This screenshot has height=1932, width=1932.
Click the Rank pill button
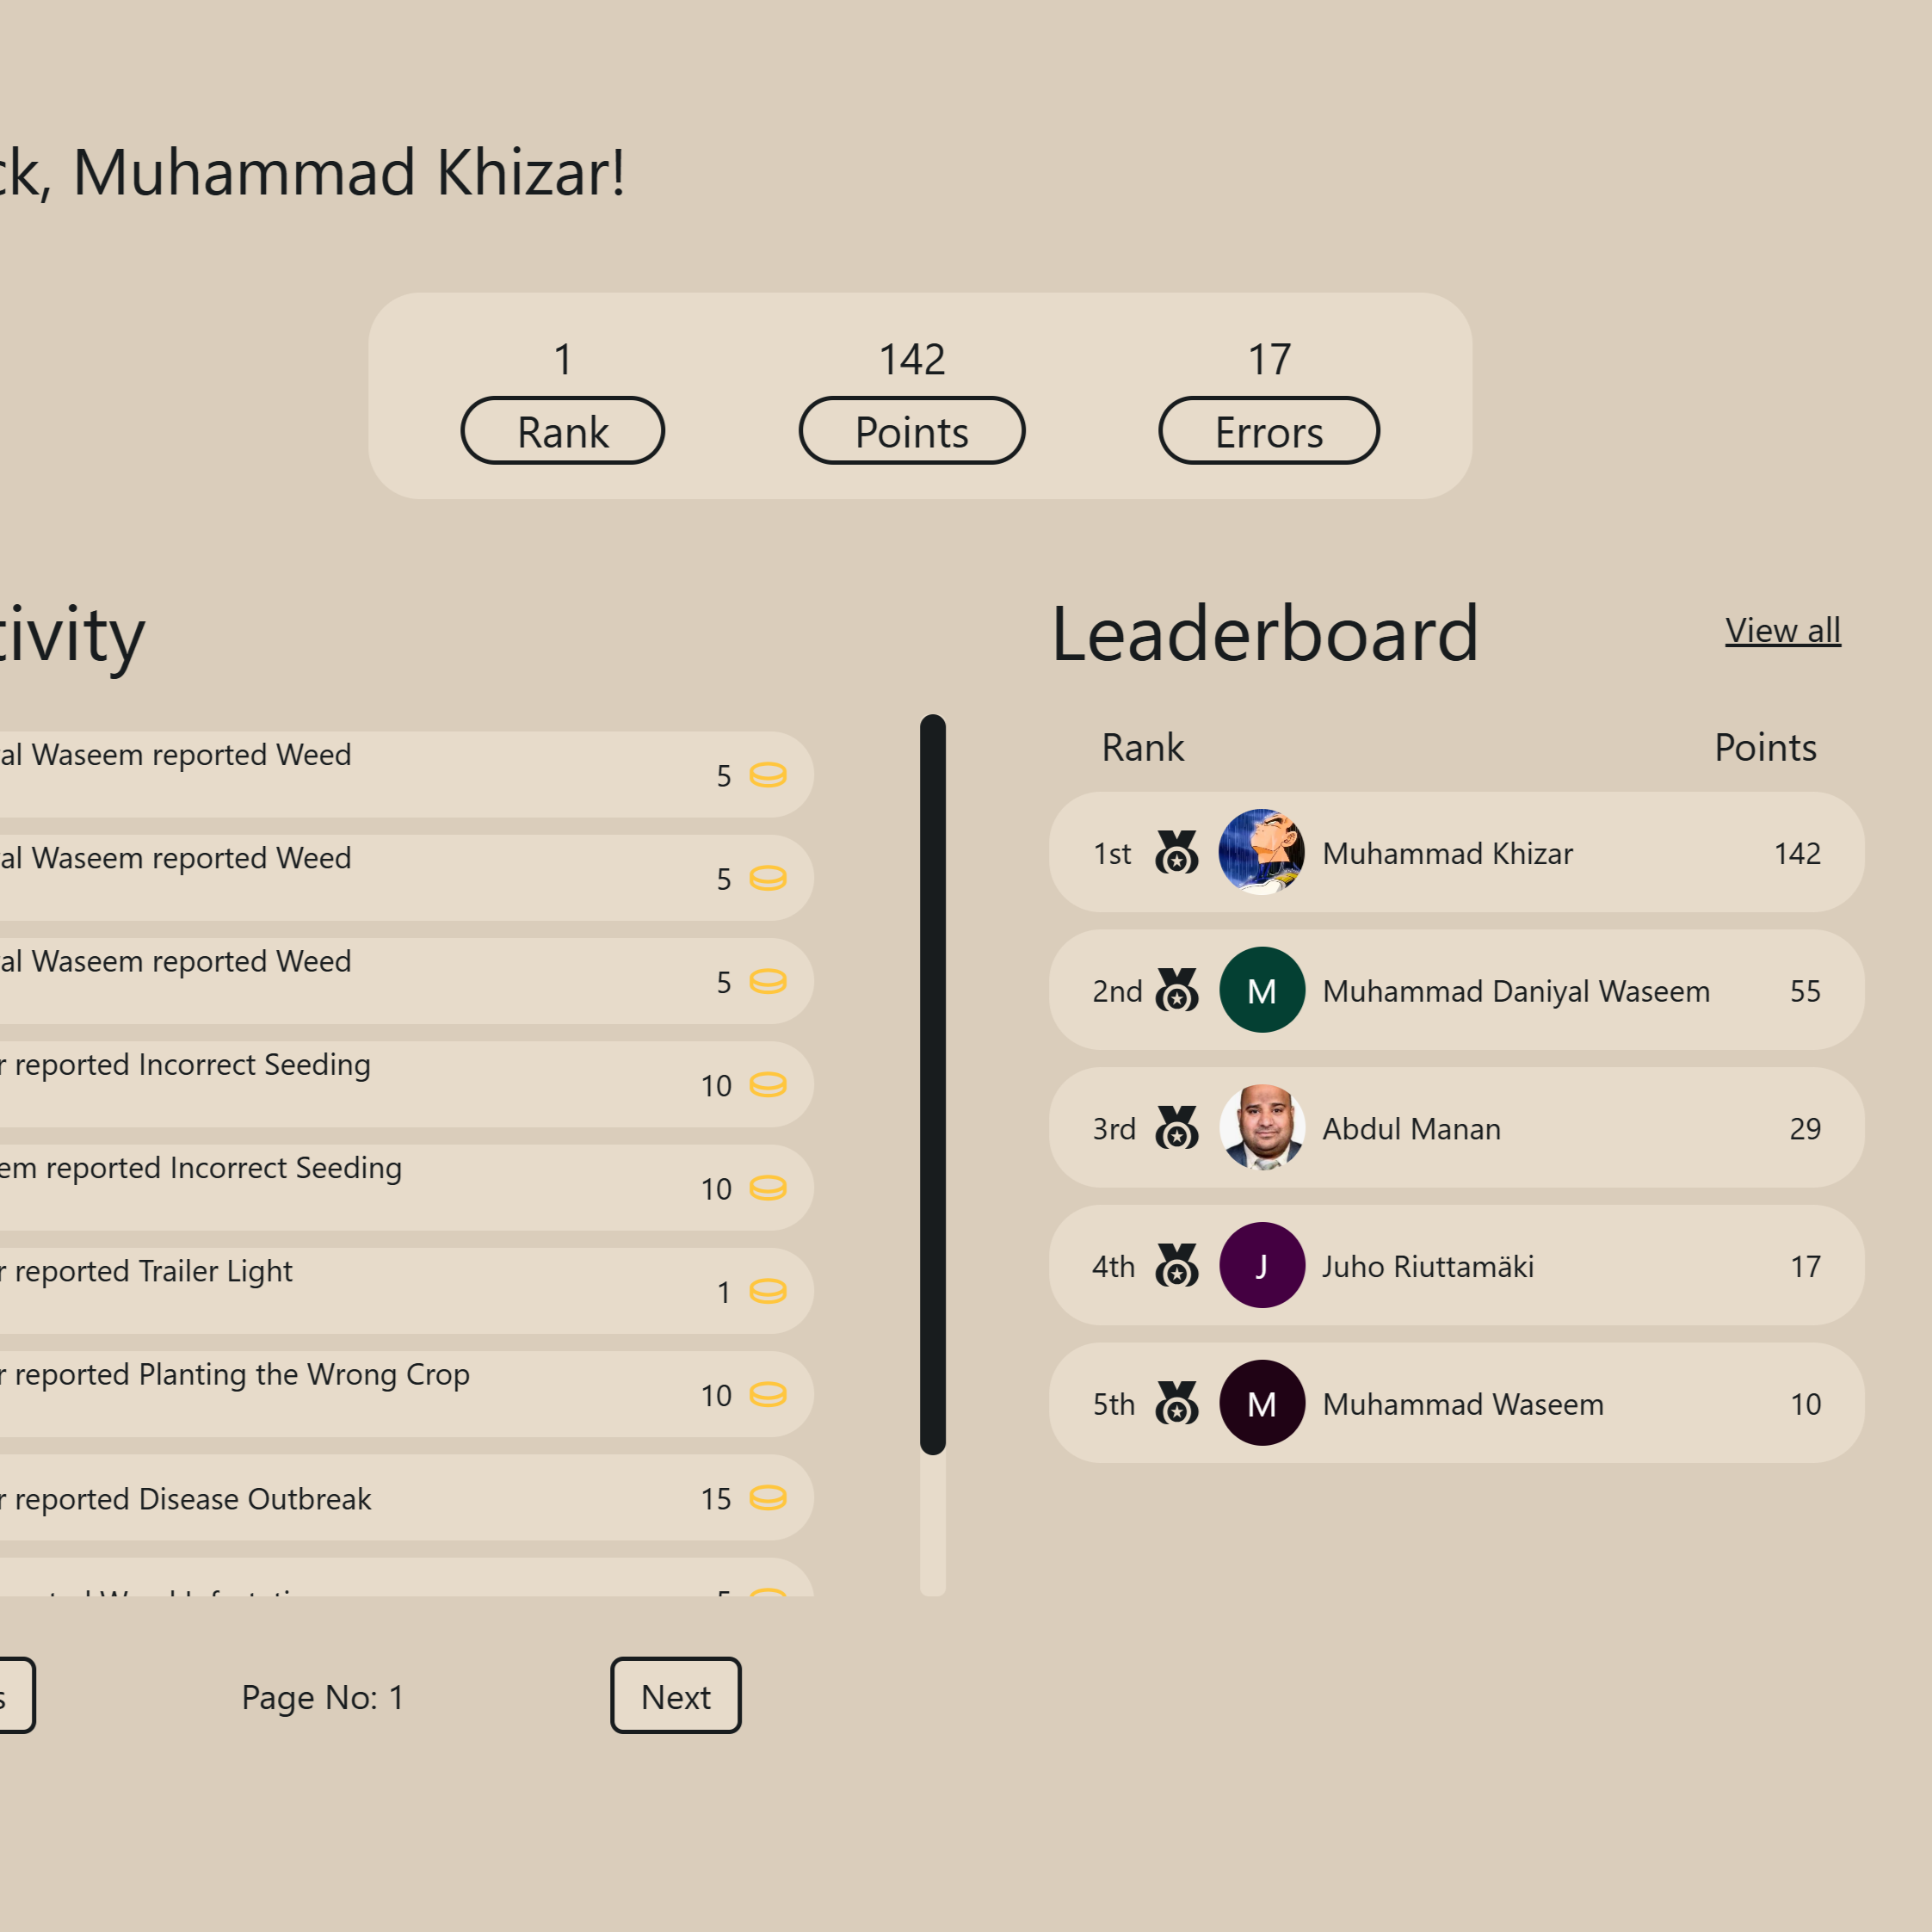pyautogui.click(x=563, y=431)
